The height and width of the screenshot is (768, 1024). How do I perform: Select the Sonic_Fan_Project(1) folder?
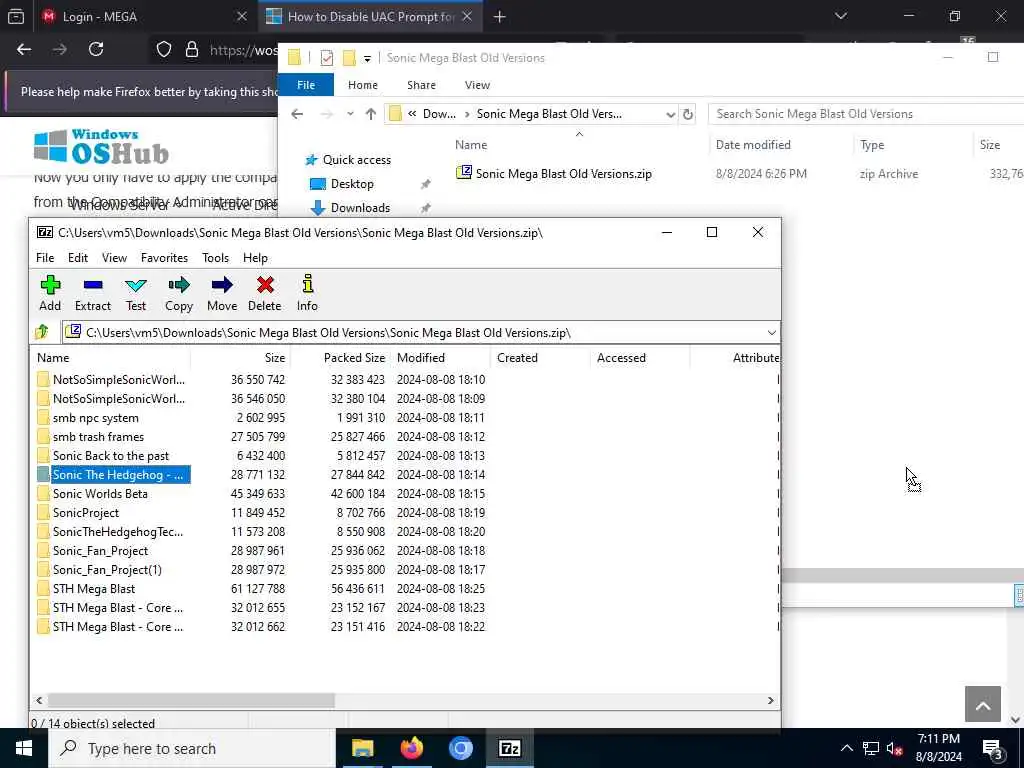click(x=107, y=569)
